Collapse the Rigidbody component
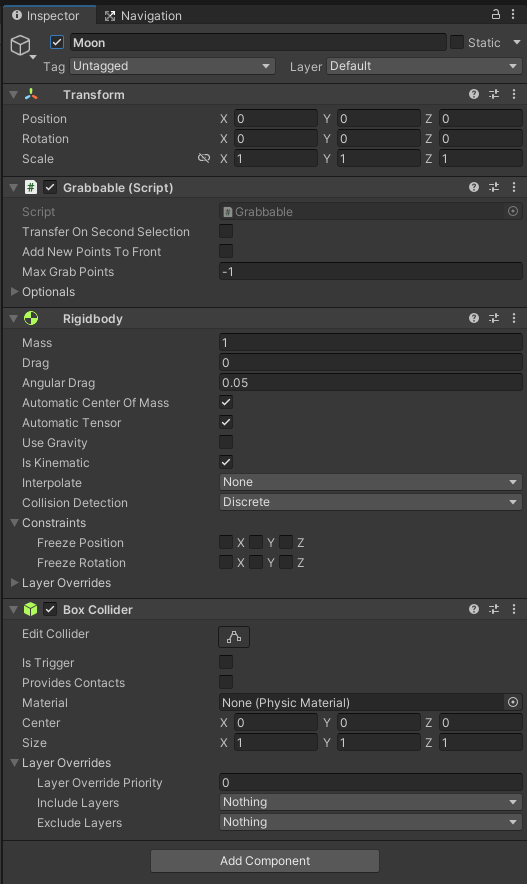 (x=14, y=319)
